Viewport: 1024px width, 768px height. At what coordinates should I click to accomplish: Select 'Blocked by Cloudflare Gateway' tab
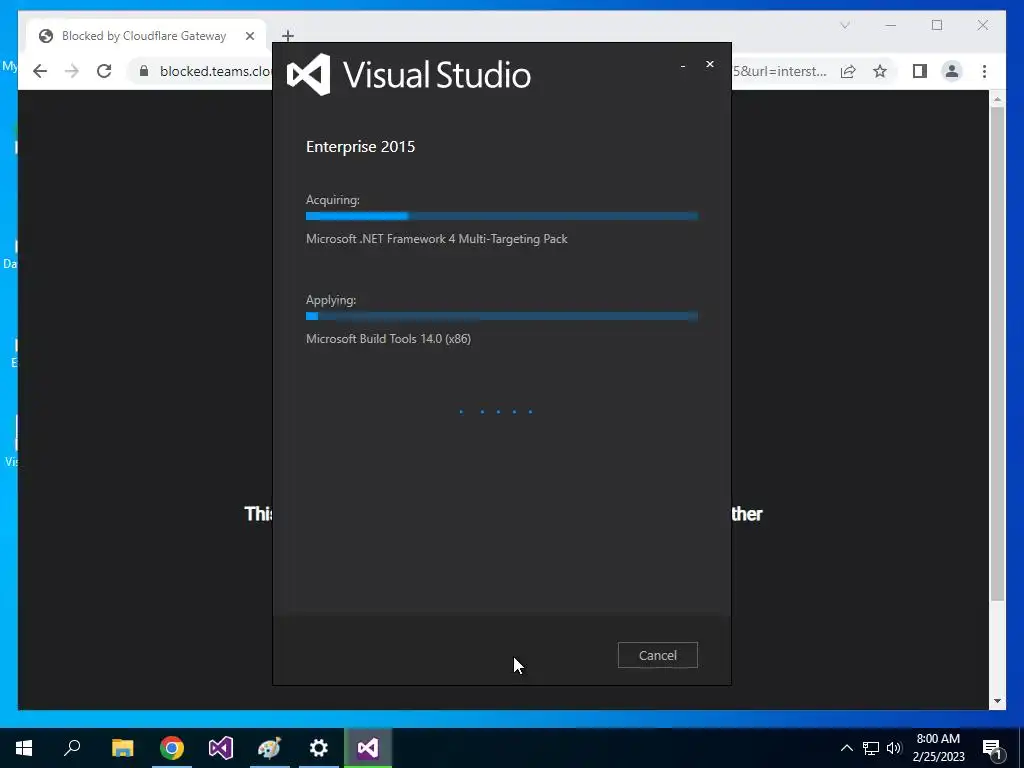pos(144,36)
